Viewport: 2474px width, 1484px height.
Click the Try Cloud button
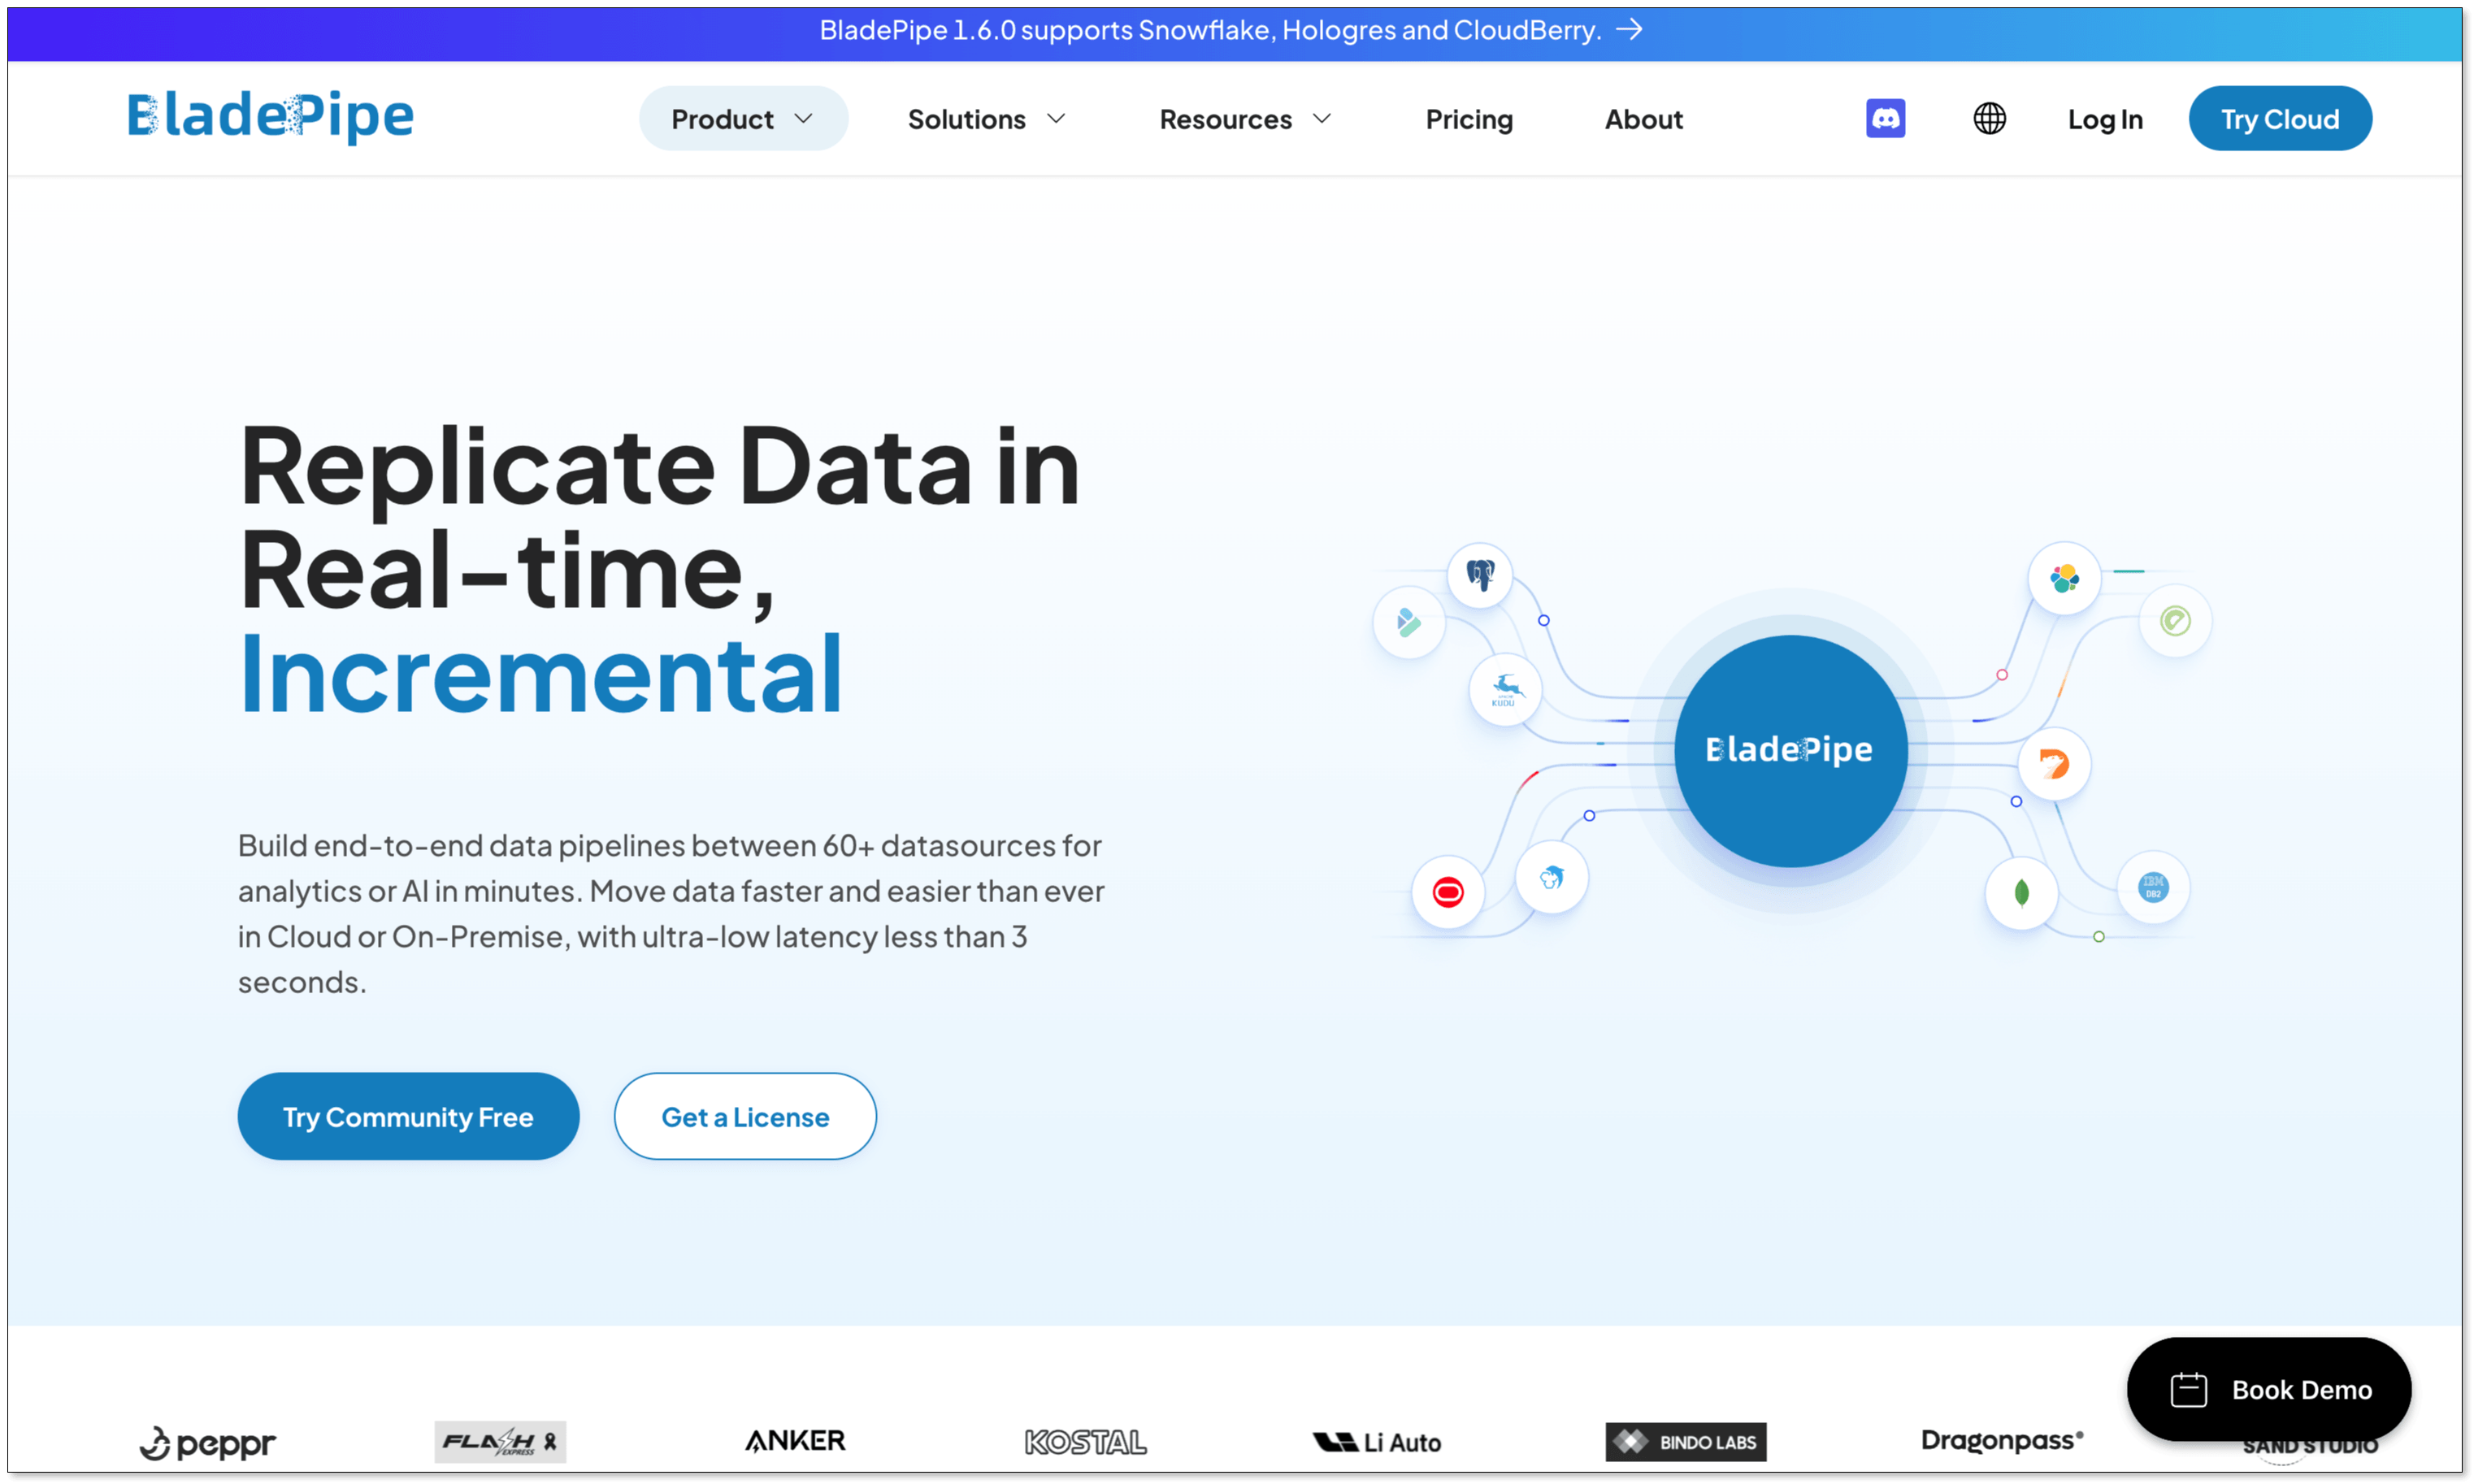tap(2279, 118)
